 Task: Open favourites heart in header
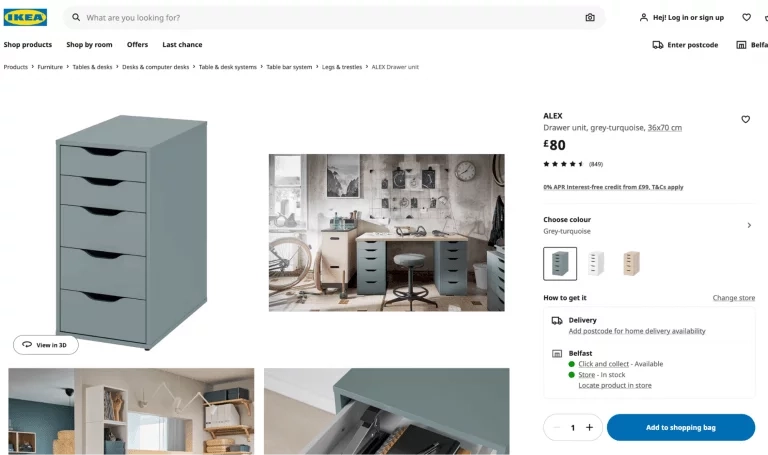746,18
